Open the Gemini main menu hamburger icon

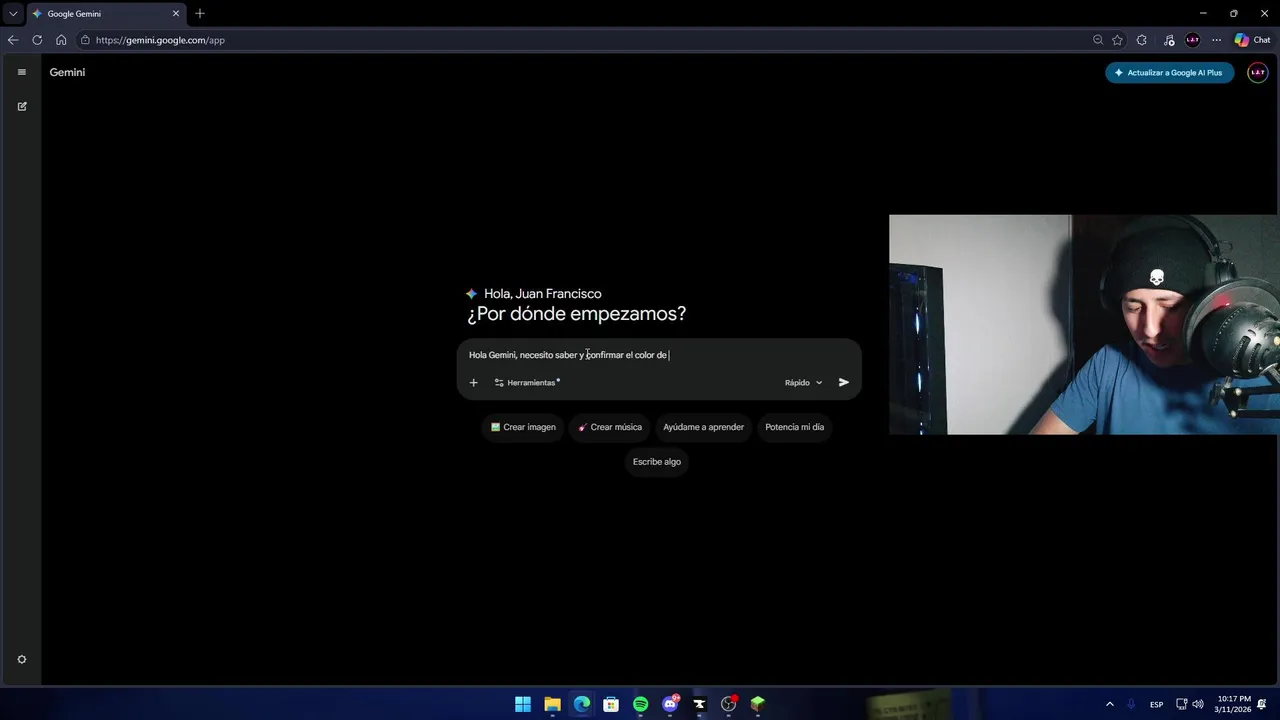22,72
